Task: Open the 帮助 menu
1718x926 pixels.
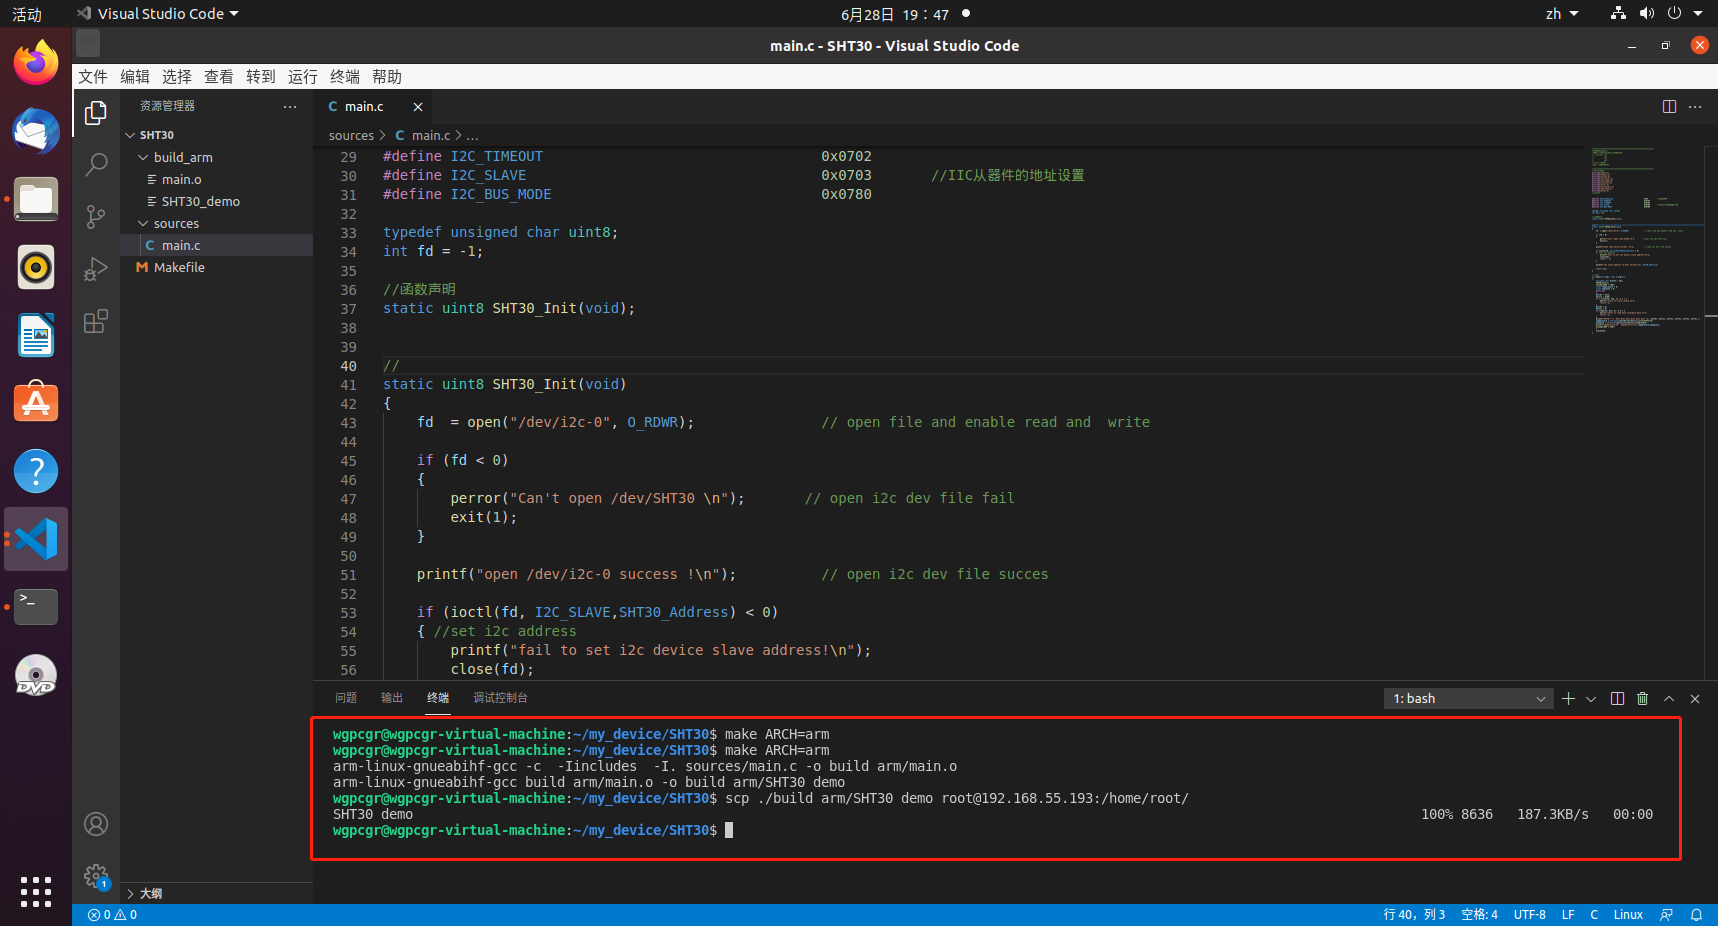Action: click(x=387, y=77)
